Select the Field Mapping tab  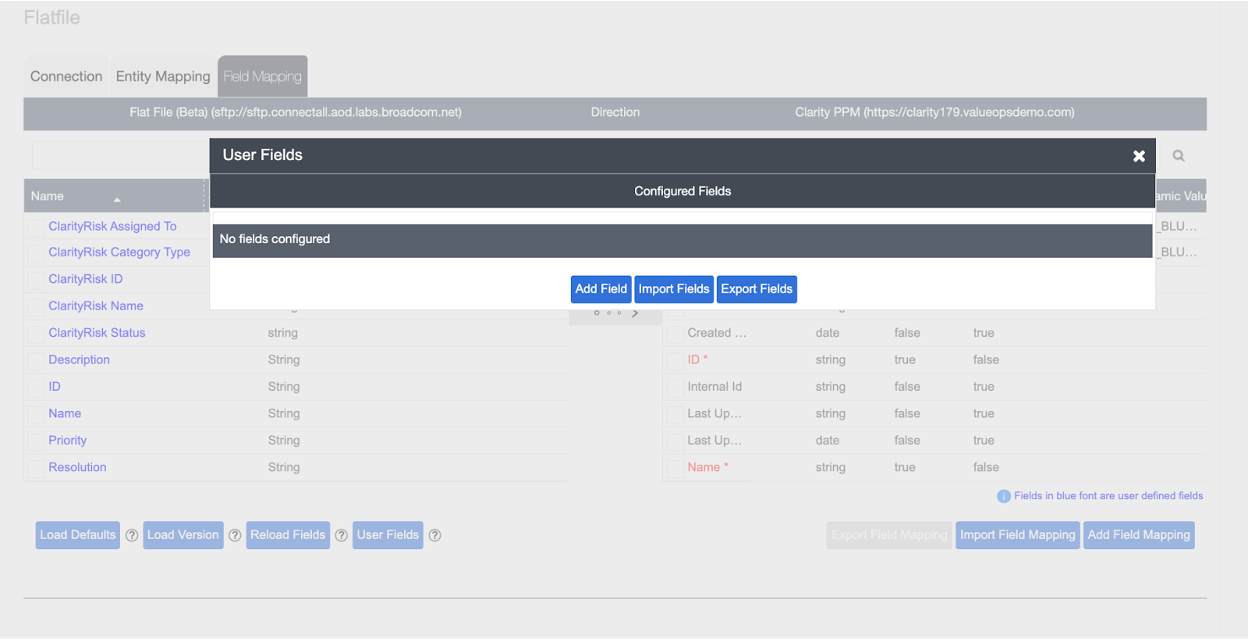click(262, 77)
